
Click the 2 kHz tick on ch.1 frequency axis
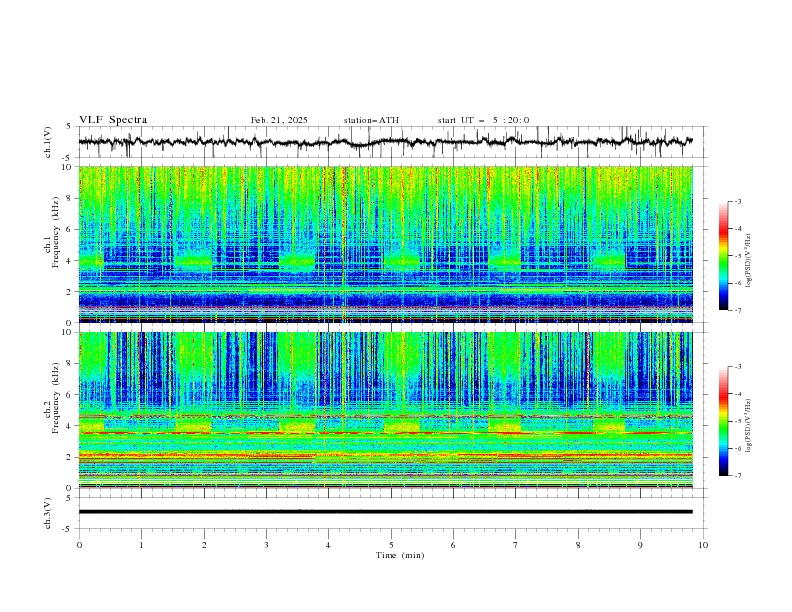coord(71,292)
